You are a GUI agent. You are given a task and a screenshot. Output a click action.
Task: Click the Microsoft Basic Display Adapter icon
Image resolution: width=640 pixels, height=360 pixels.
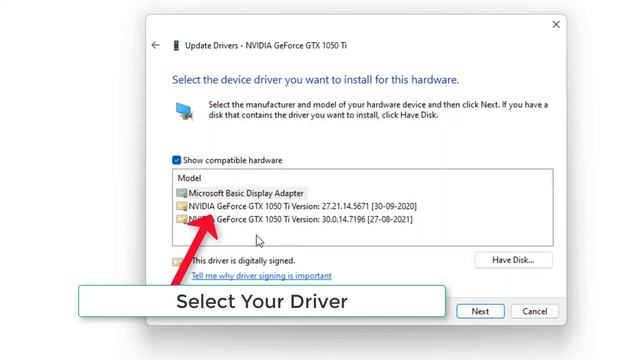[182, 193]
